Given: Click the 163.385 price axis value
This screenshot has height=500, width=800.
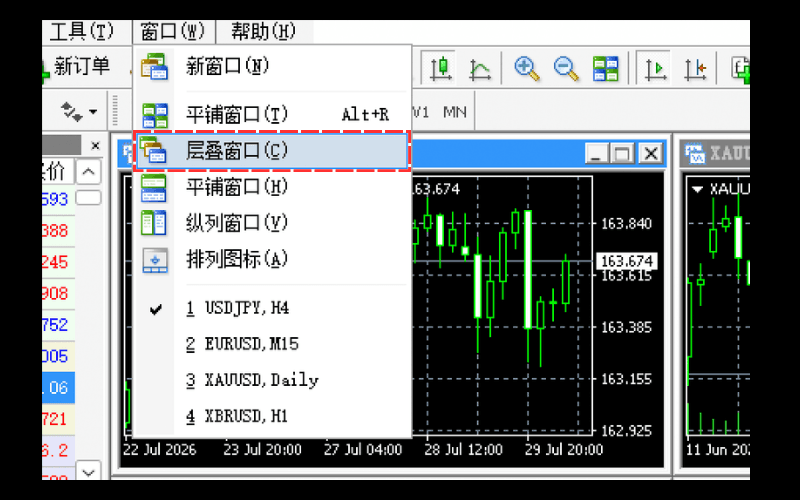Looking at the screenshot, I should click(x=626, y=327).
